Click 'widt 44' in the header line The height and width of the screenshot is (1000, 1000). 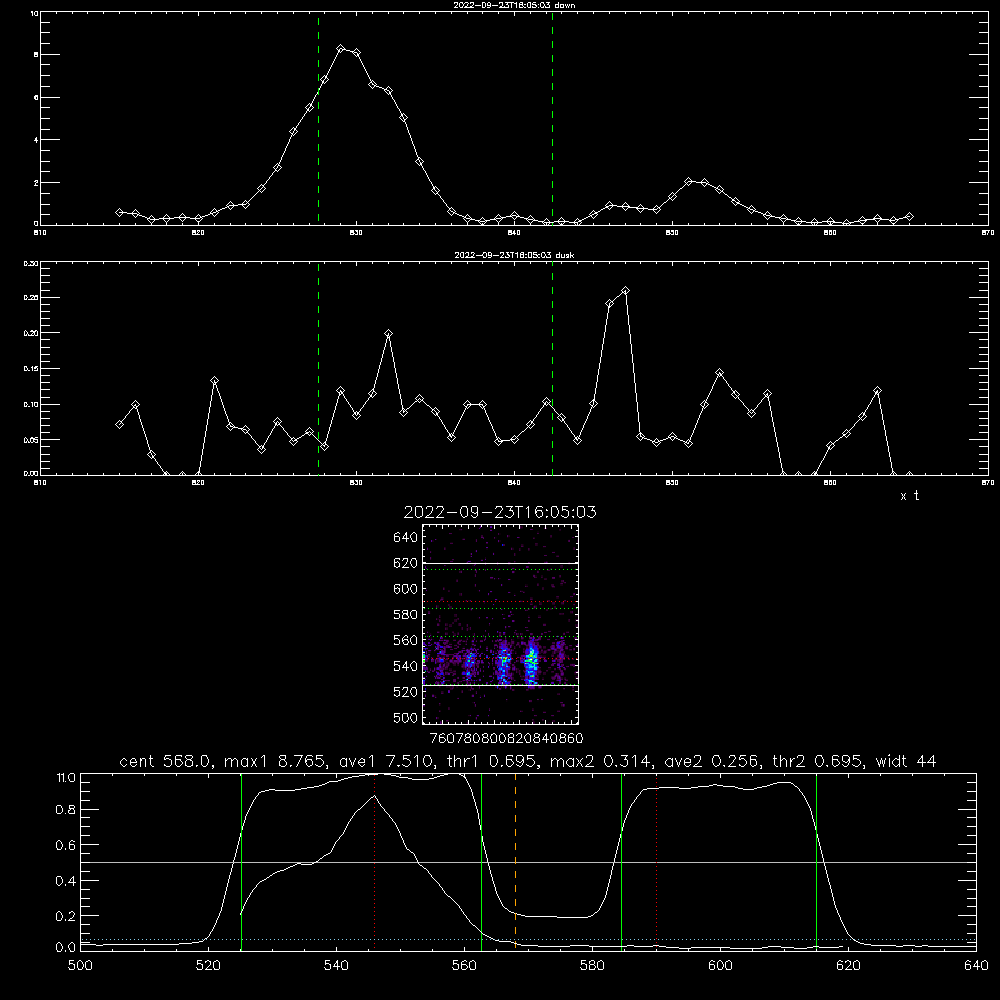906,761
